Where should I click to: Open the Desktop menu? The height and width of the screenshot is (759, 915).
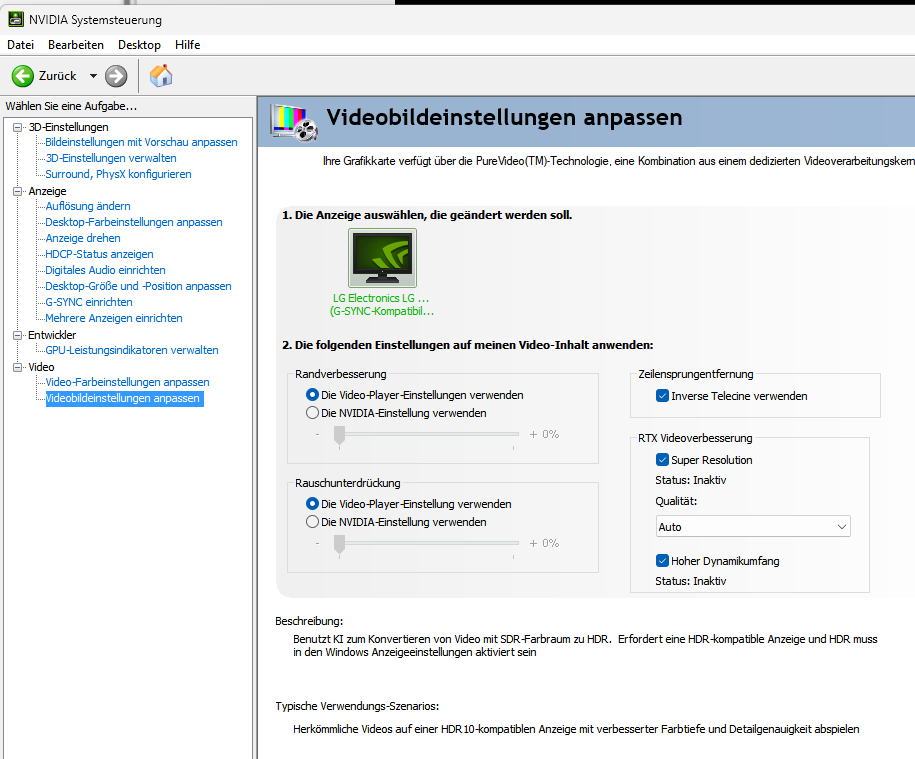point(139,45)
